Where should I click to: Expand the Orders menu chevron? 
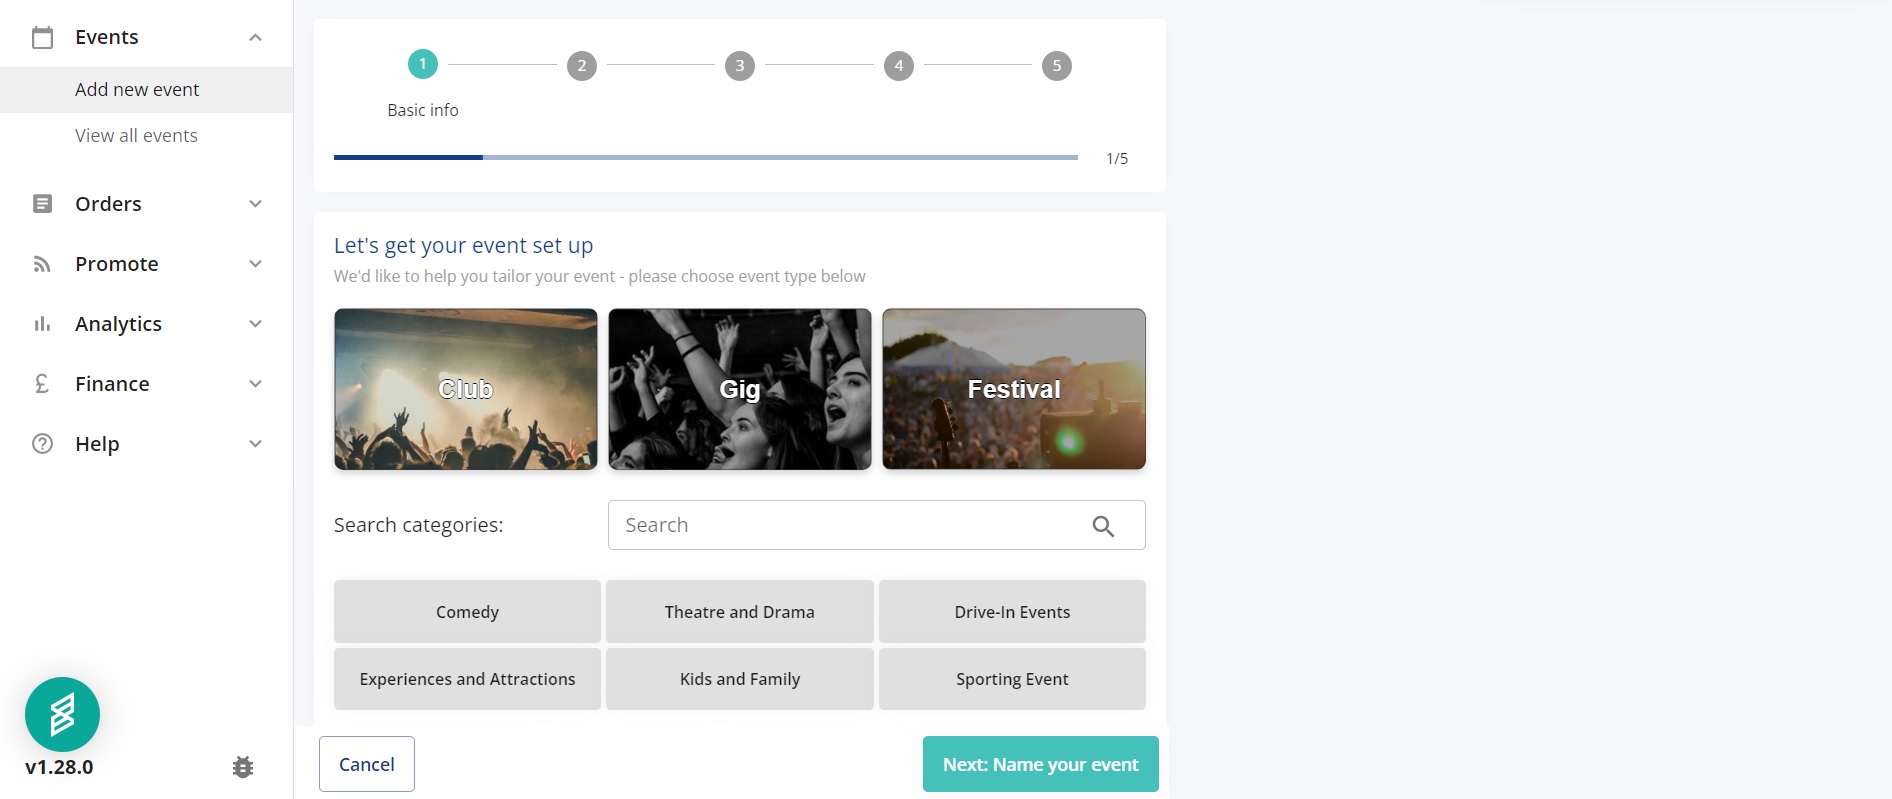click(255, 204)
